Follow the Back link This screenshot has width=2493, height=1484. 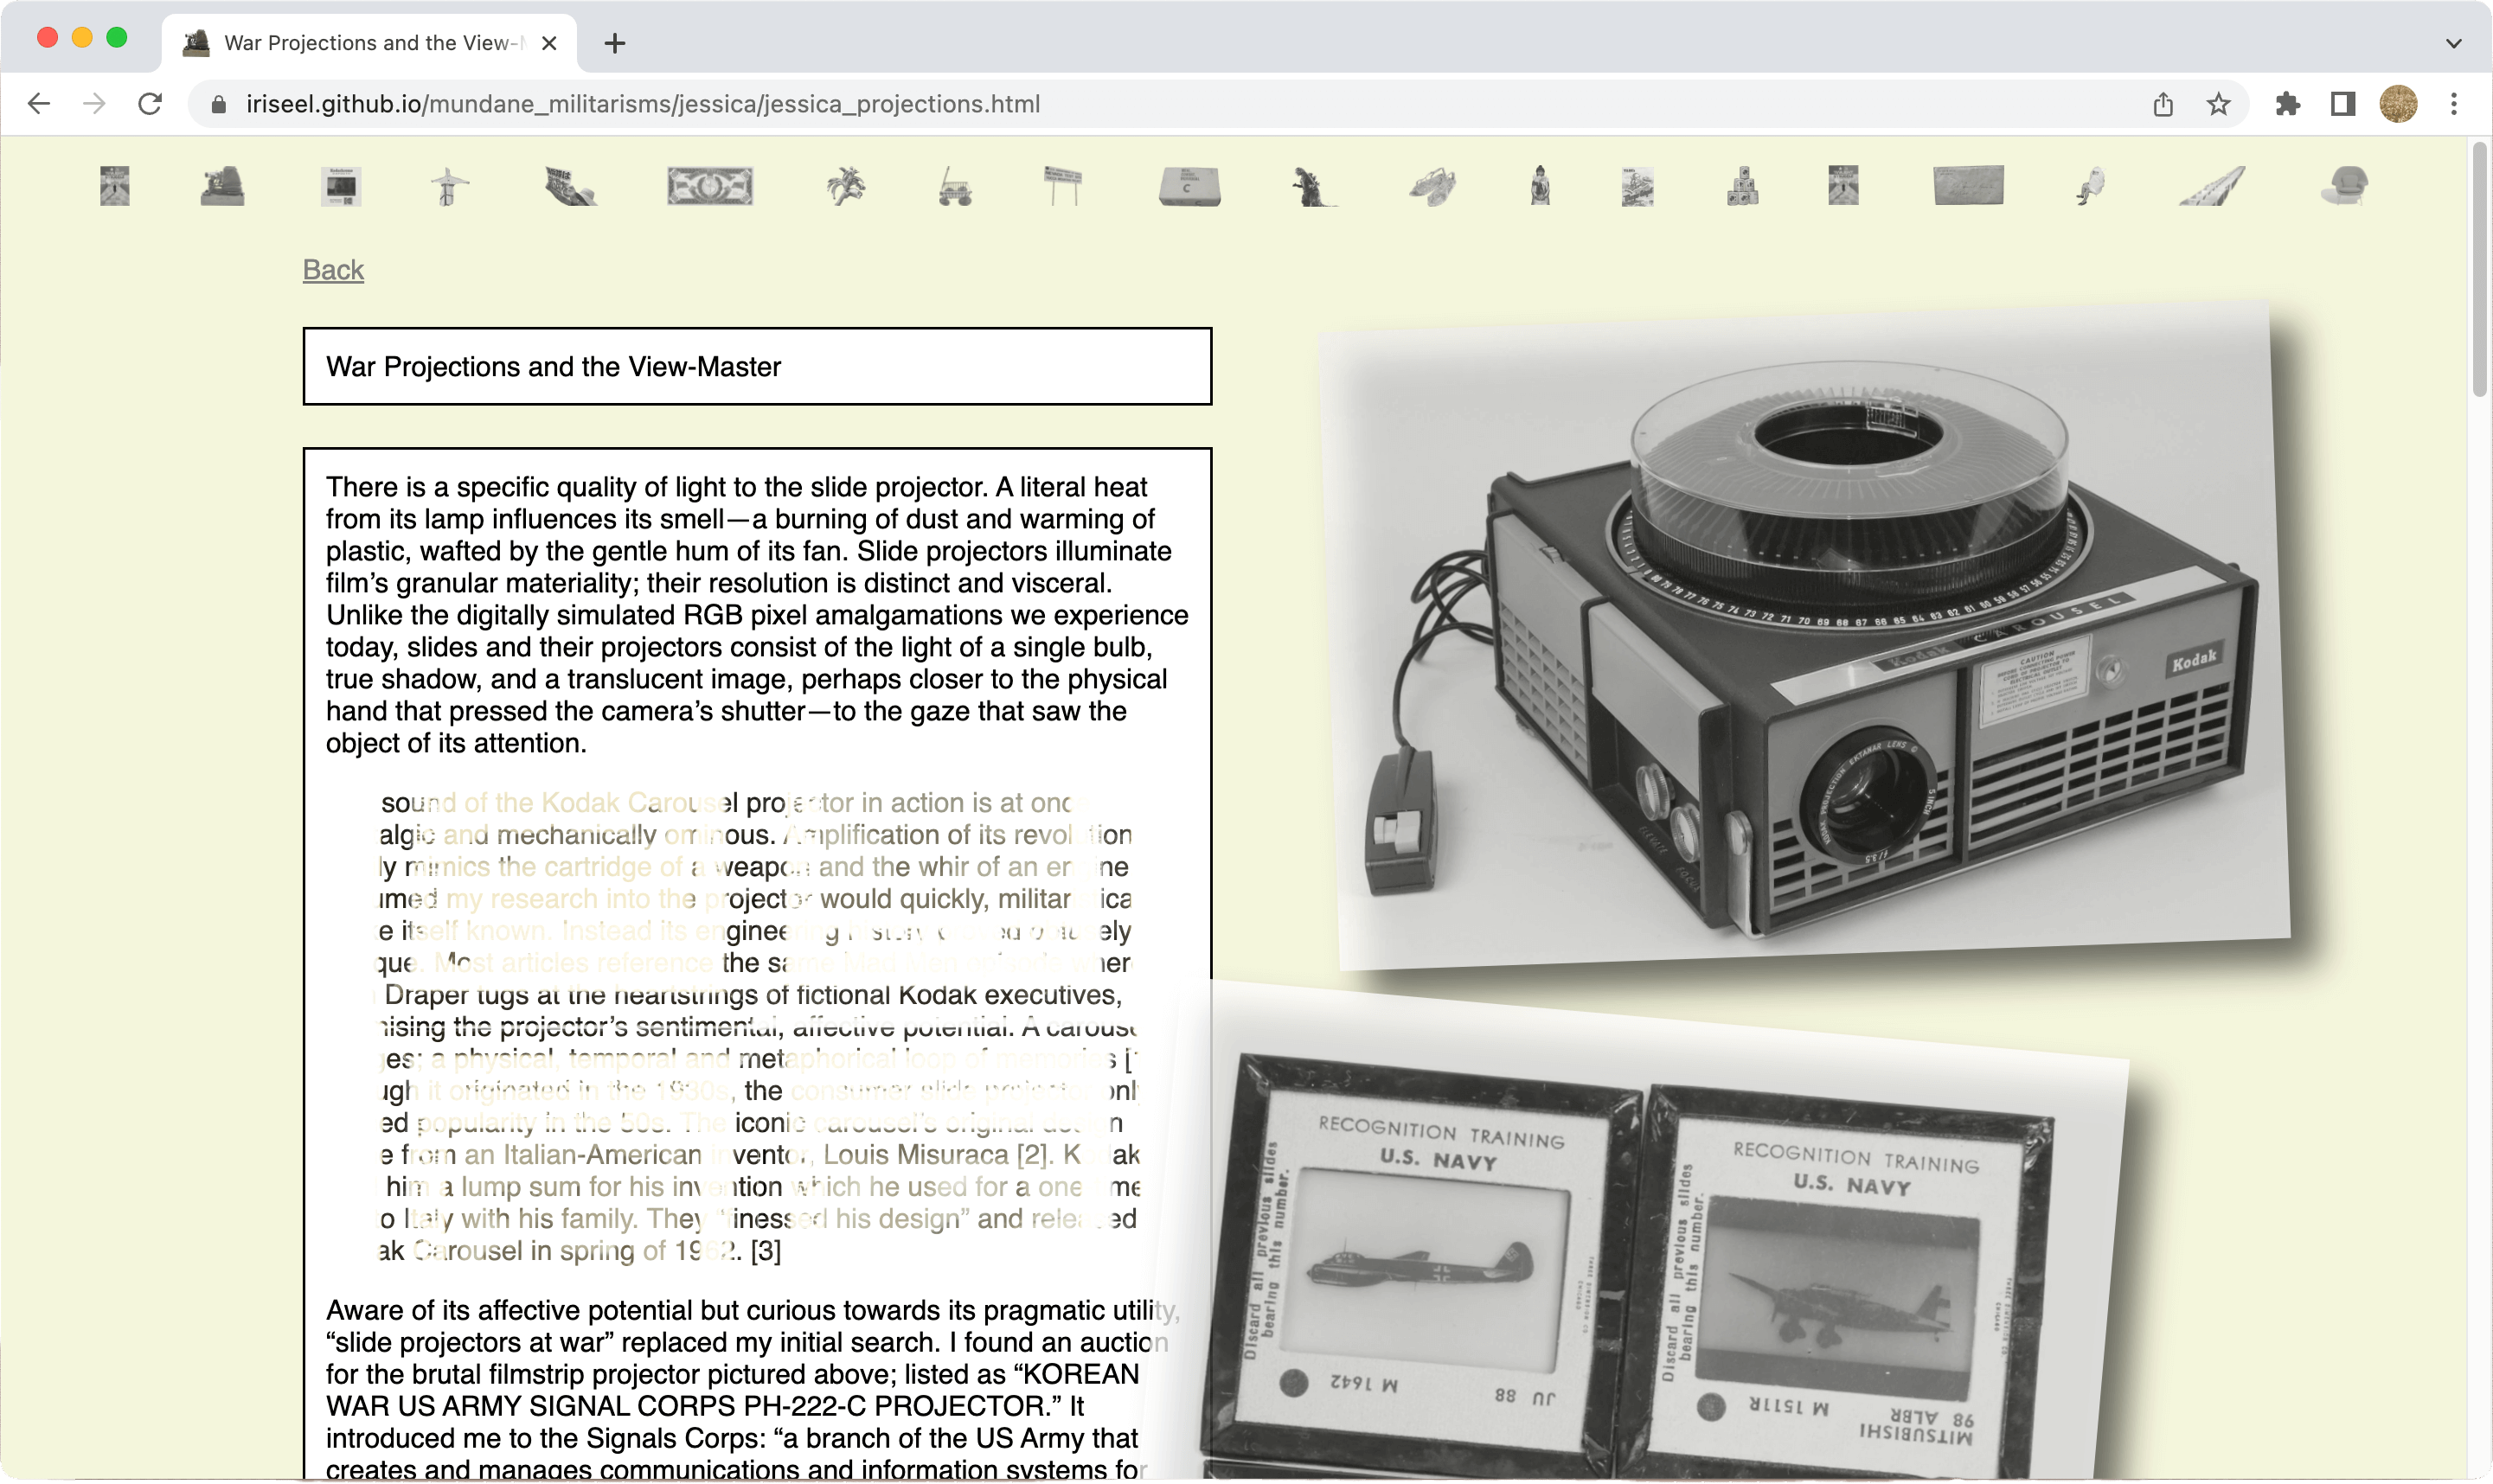click(333, 270)
